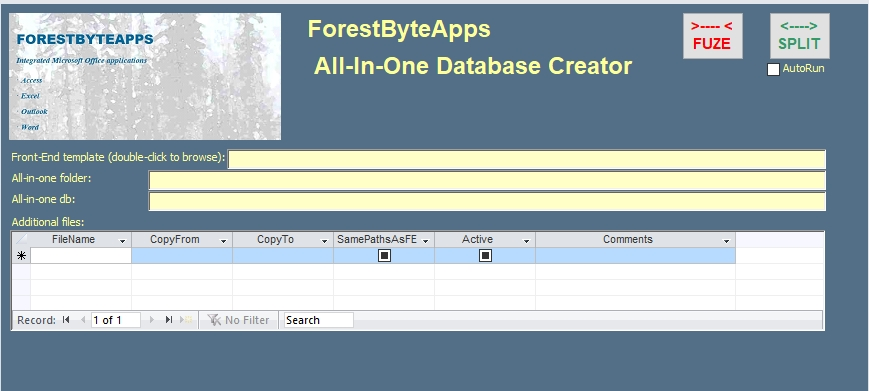Click the Comments cell of the new row

click(x=635, y=255)
